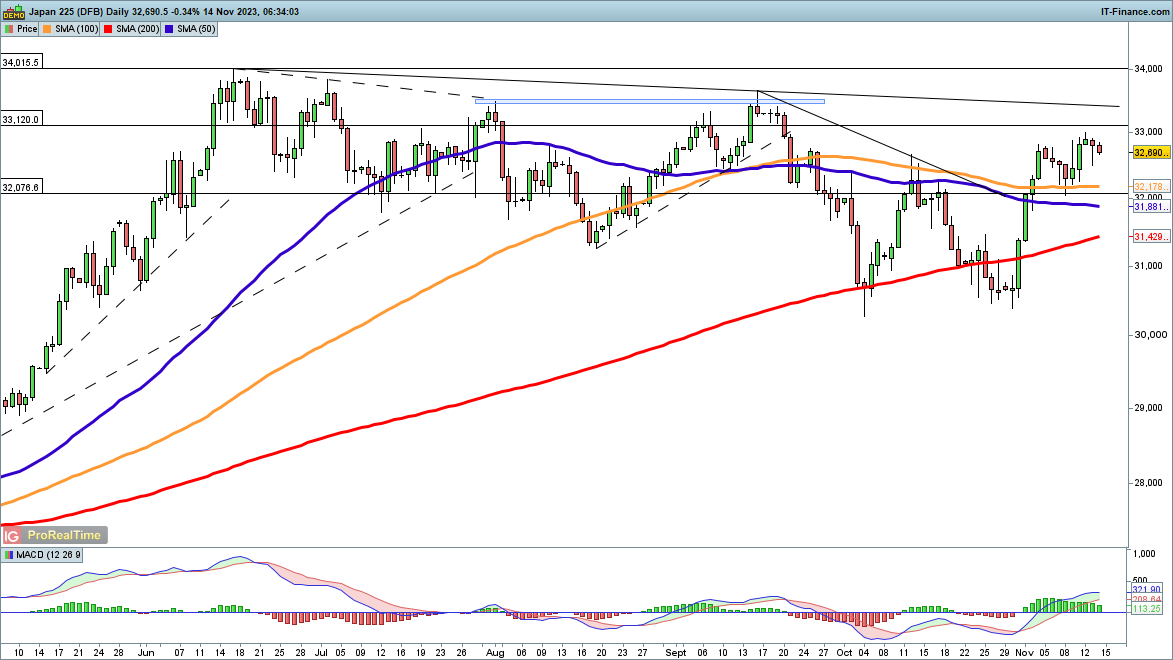Screen dimensions: 1173x660
Task: Click the 113.25 MACD histogram value tag
Action: [1146, 609]
